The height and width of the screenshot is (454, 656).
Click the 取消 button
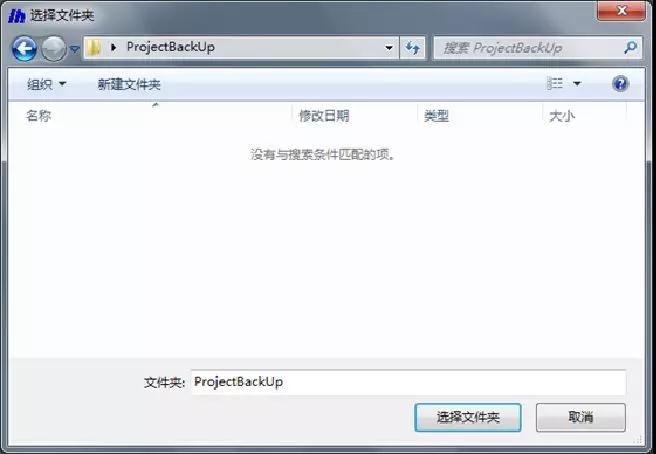tap(581, 417)
